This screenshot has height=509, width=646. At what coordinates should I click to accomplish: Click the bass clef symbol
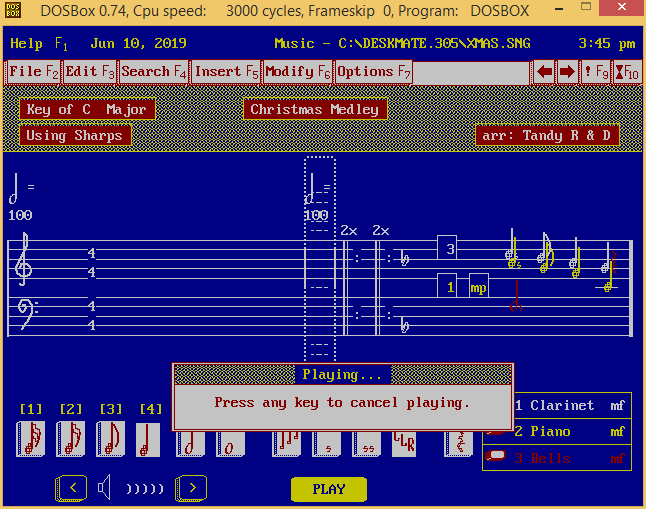pos(27,314)
